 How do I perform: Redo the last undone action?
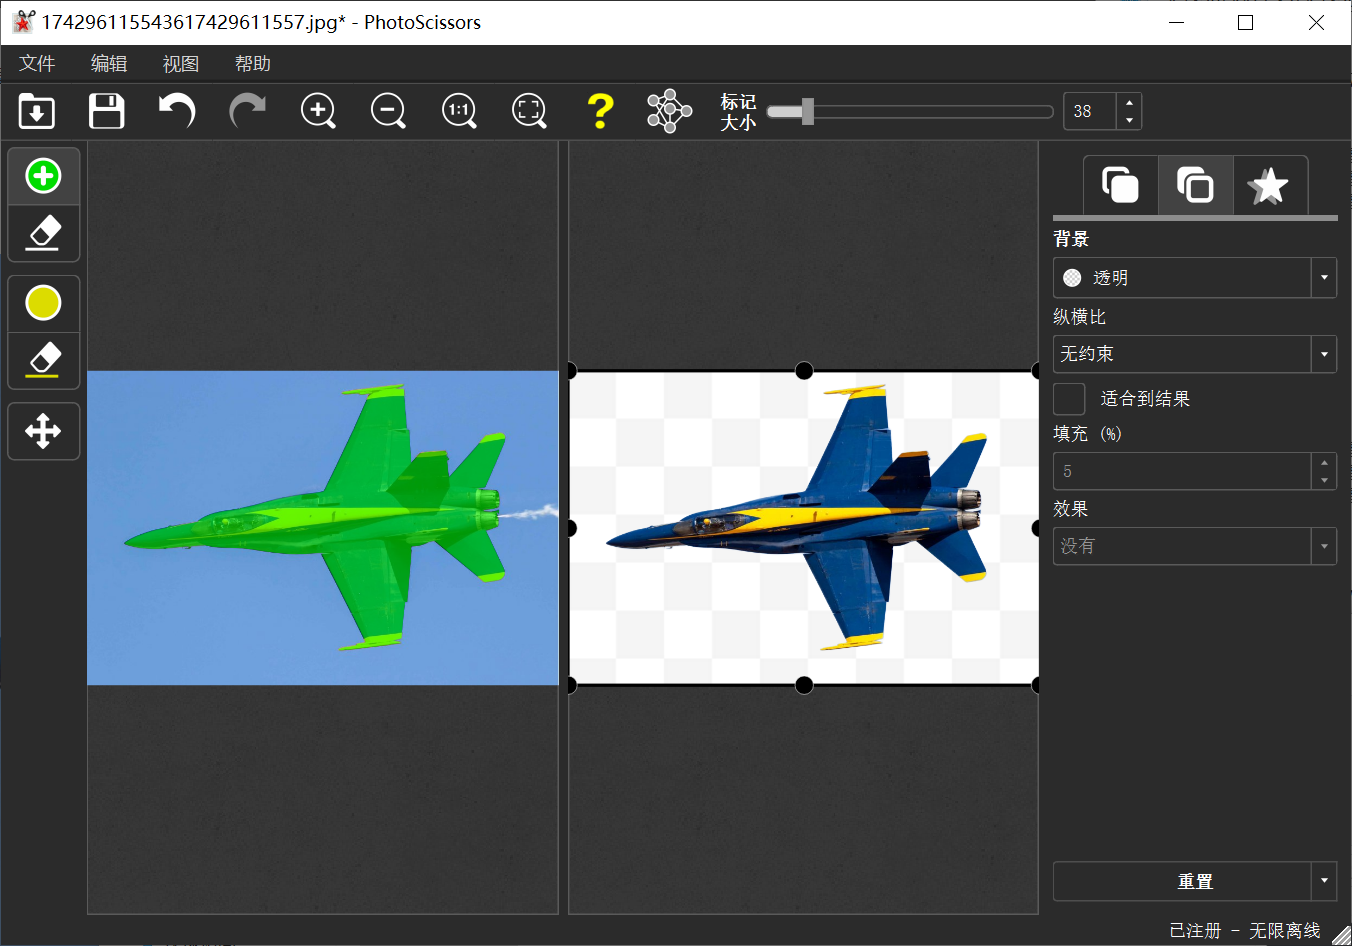pyautogui.click(x=247, y=111)
